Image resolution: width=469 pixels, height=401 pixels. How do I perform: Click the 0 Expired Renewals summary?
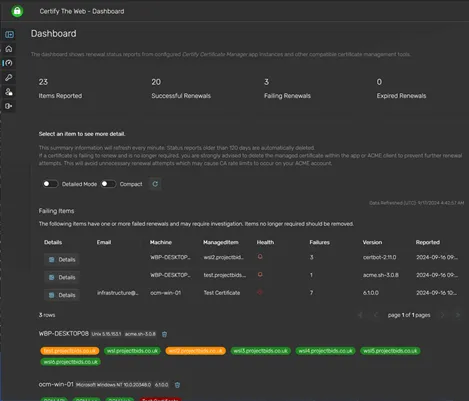pyautogui.click(x=401, y=89)
